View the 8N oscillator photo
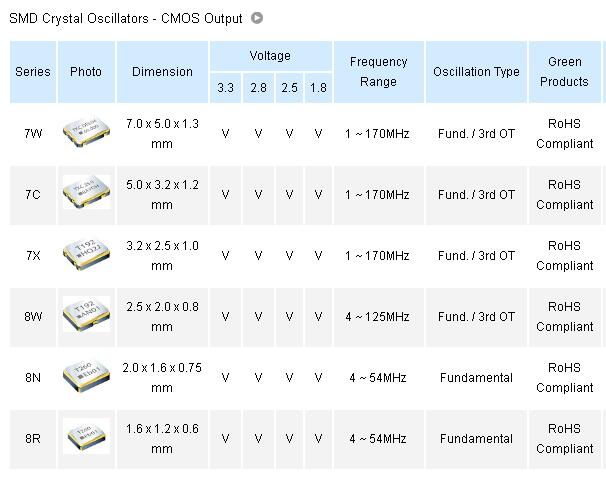Viewport: 606px width, 477px height. pyautogui.click(x=86, y=377)
